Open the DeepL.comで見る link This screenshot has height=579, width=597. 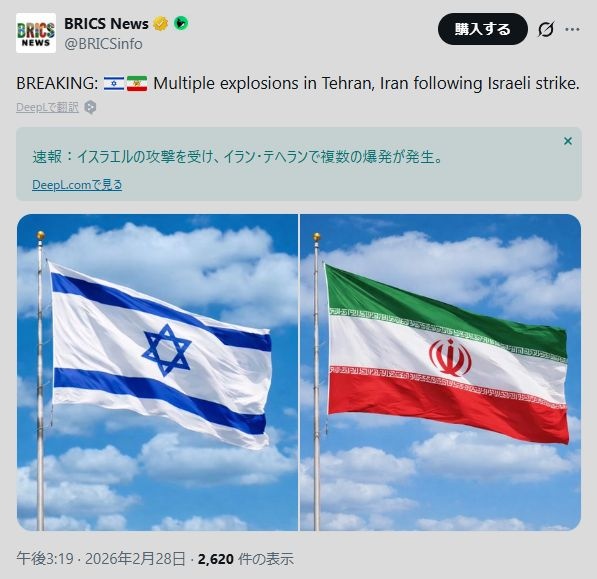coord(77,185)
